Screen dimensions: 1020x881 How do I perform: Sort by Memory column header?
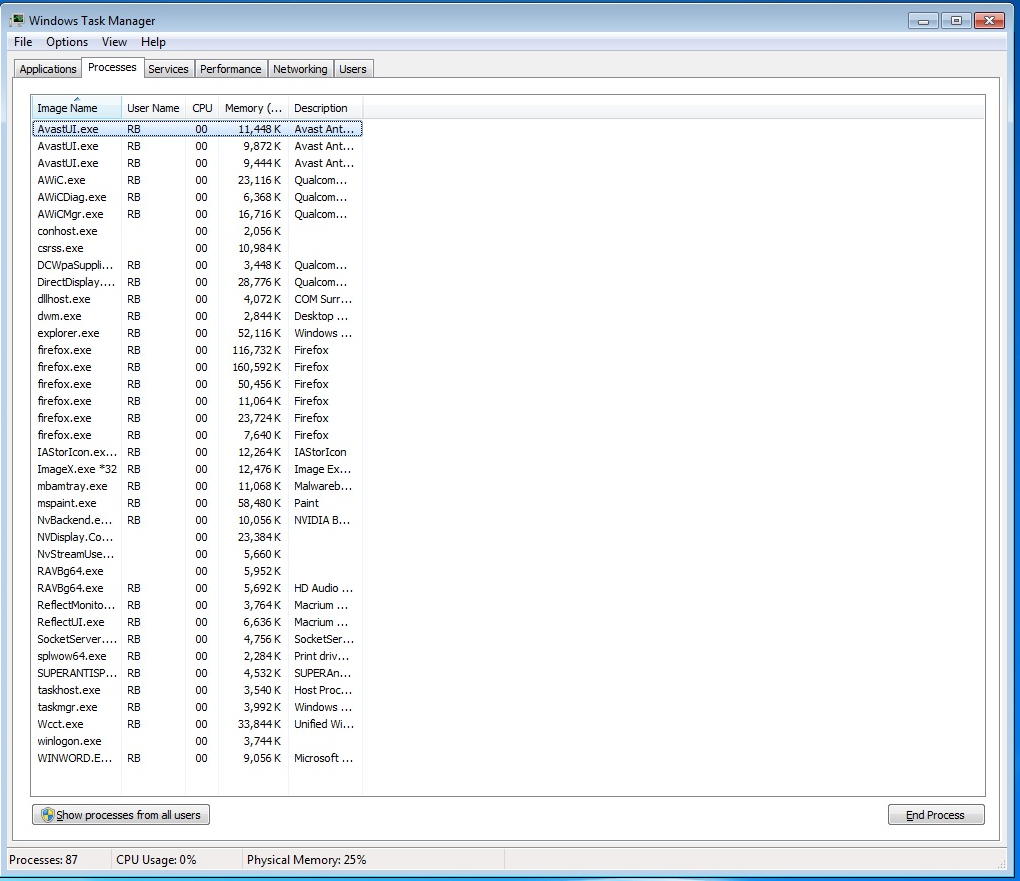[x=254, y=108]
